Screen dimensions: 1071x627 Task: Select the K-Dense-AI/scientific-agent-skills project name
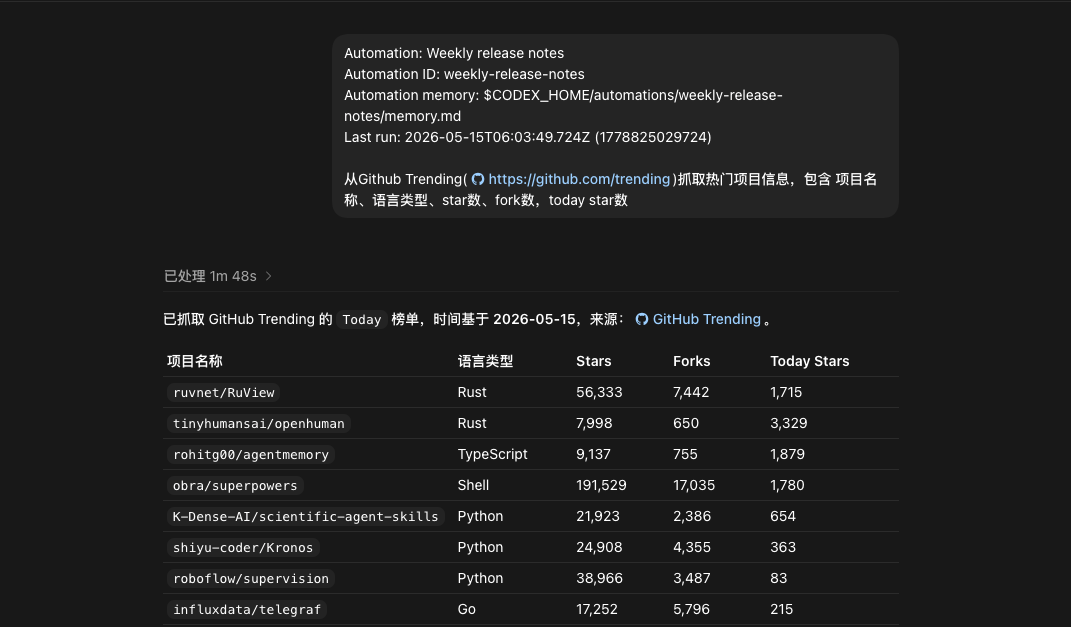[x=305, y=516]
